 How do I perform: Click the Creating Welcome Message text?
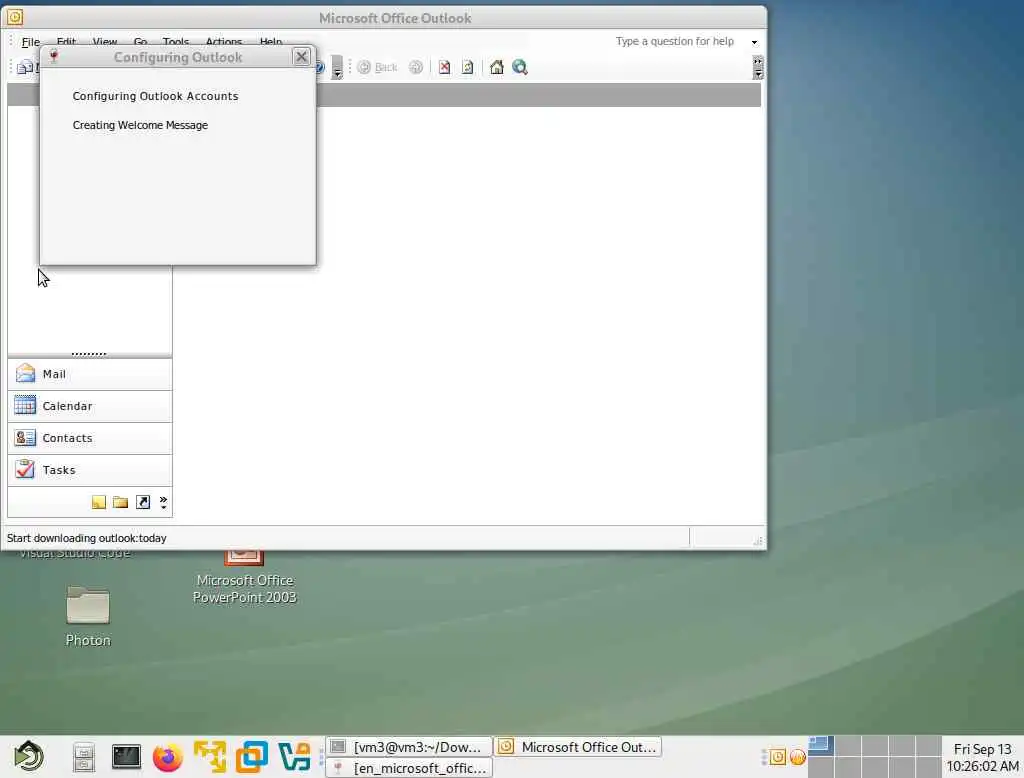(x=140, y=125)
